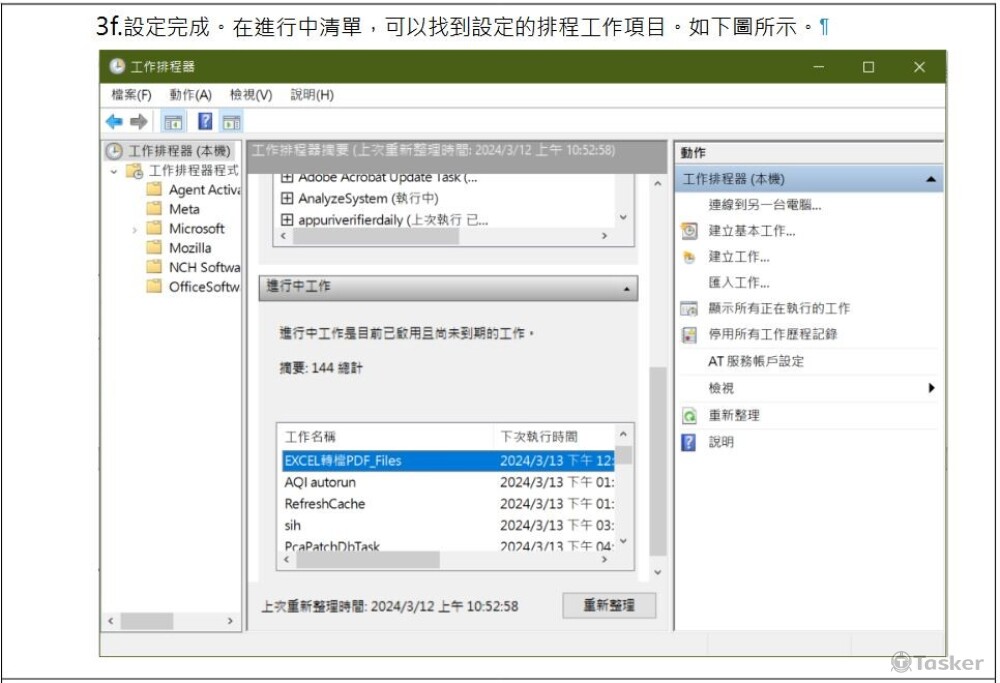Click the 重新整理 green refresh icon

[689, 414]
